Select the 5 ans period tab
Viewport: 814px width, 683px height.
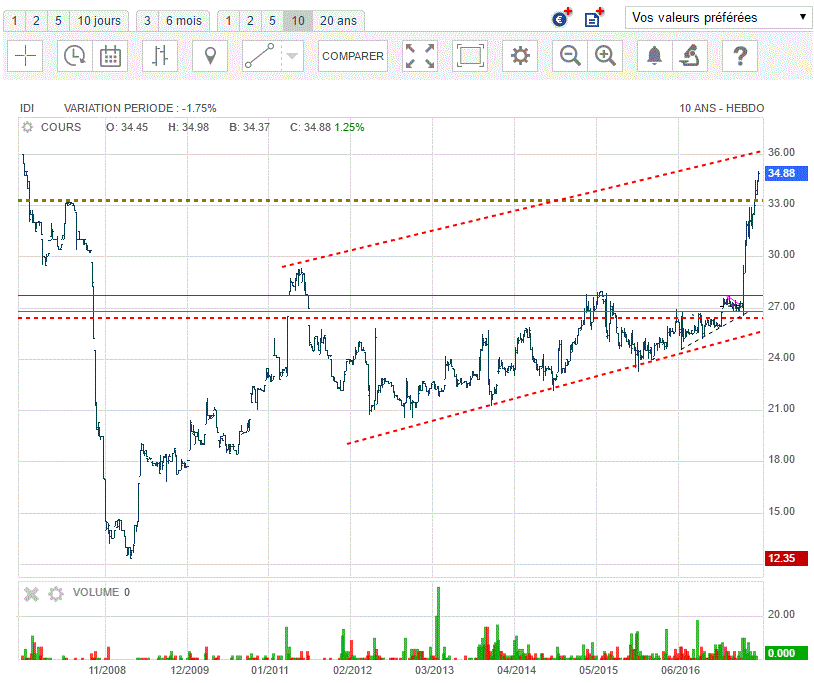click(272, 21)
